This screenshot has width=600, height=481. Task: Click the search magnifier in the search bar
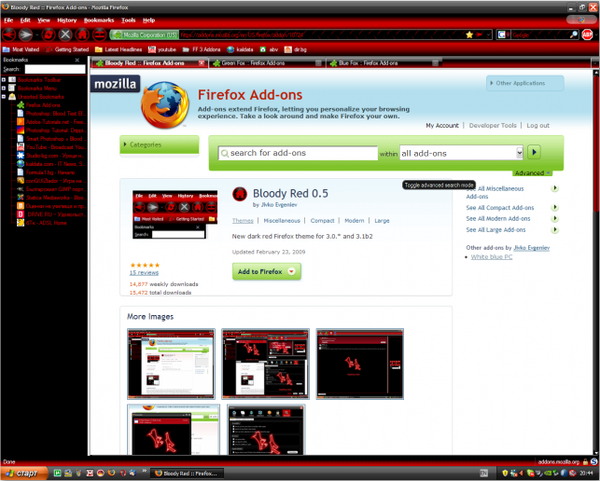tap(573, 35)
